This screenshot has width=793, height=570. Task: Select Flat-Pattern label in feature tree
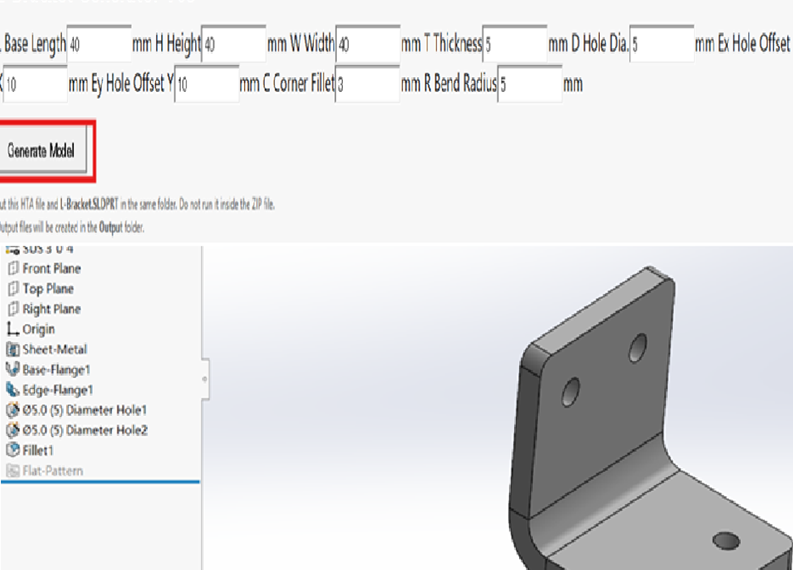pyautogui.click(x=53, y=471)
